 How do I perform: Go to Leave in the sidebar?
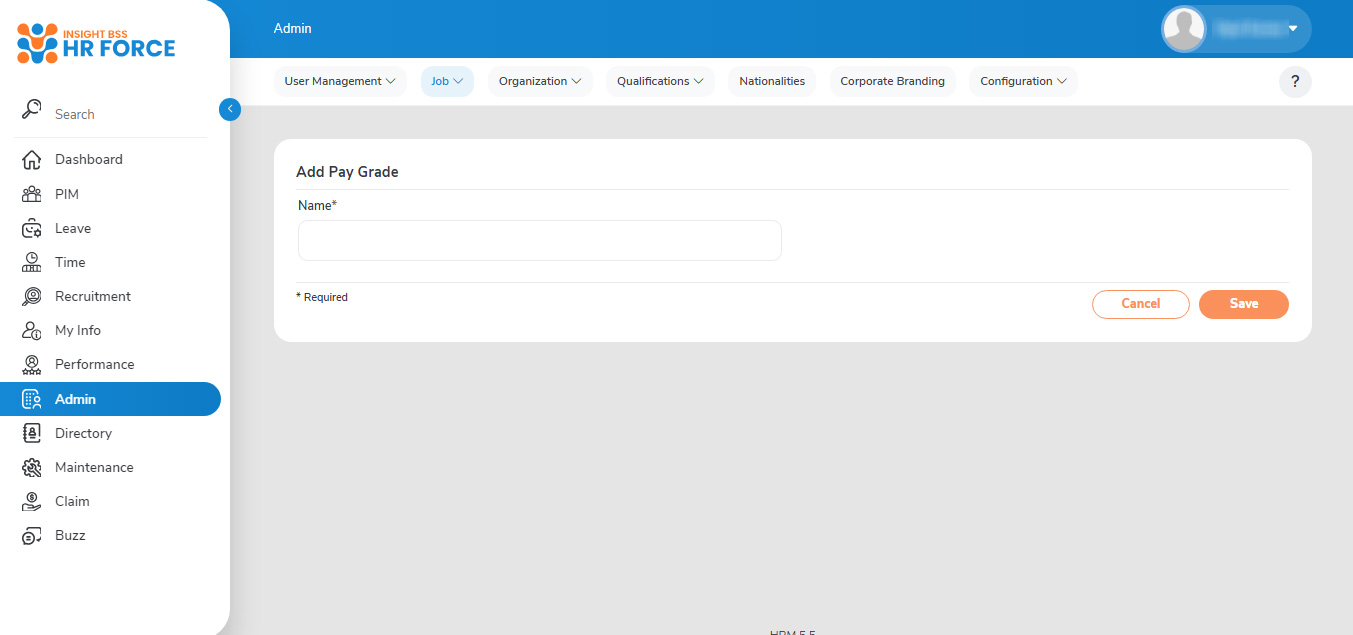tap(73, 228)
